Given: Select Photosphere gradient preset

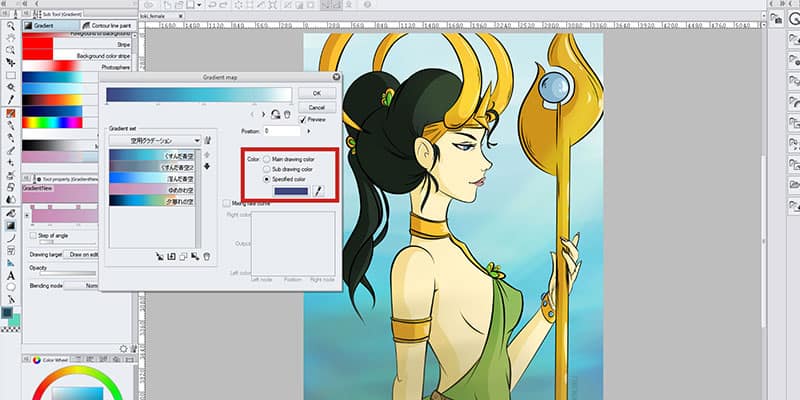Looking at the screenshot, I should click(77, 67).
